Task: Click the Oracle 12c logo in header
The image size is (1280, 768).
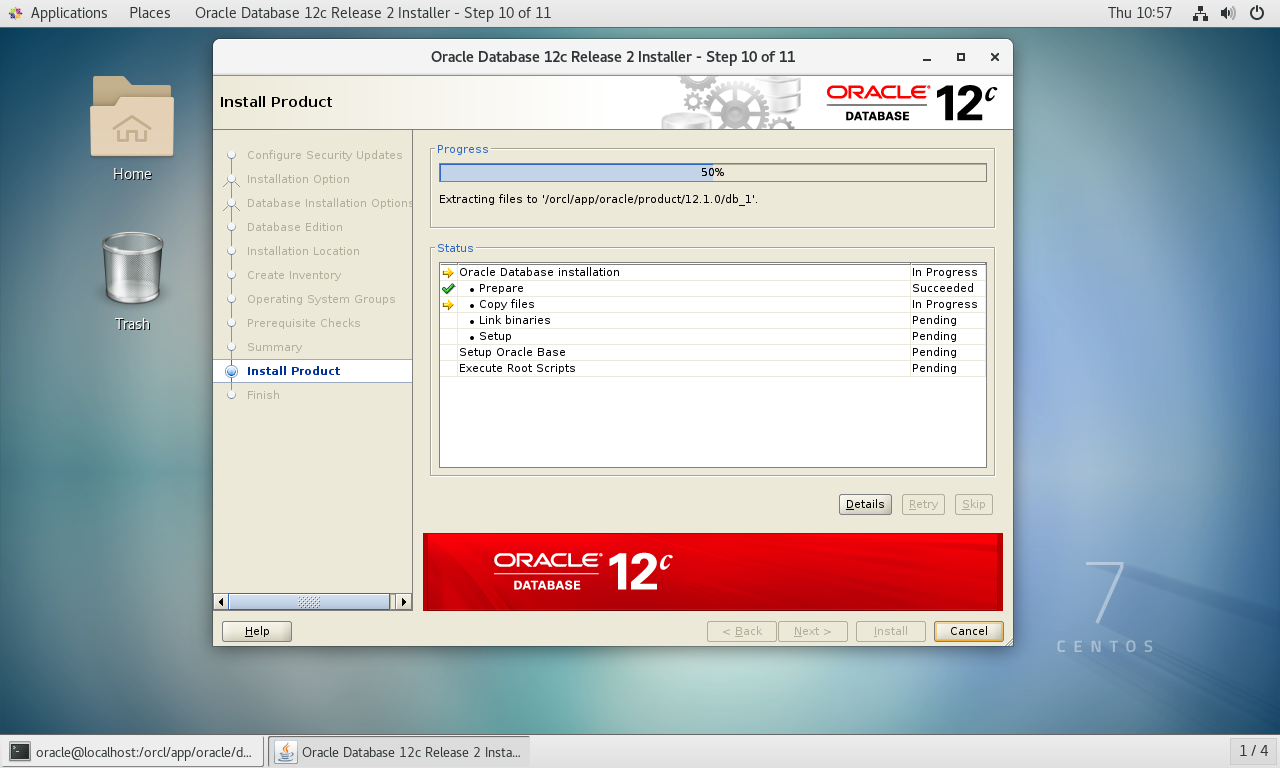Action: [x=912, y=102]
